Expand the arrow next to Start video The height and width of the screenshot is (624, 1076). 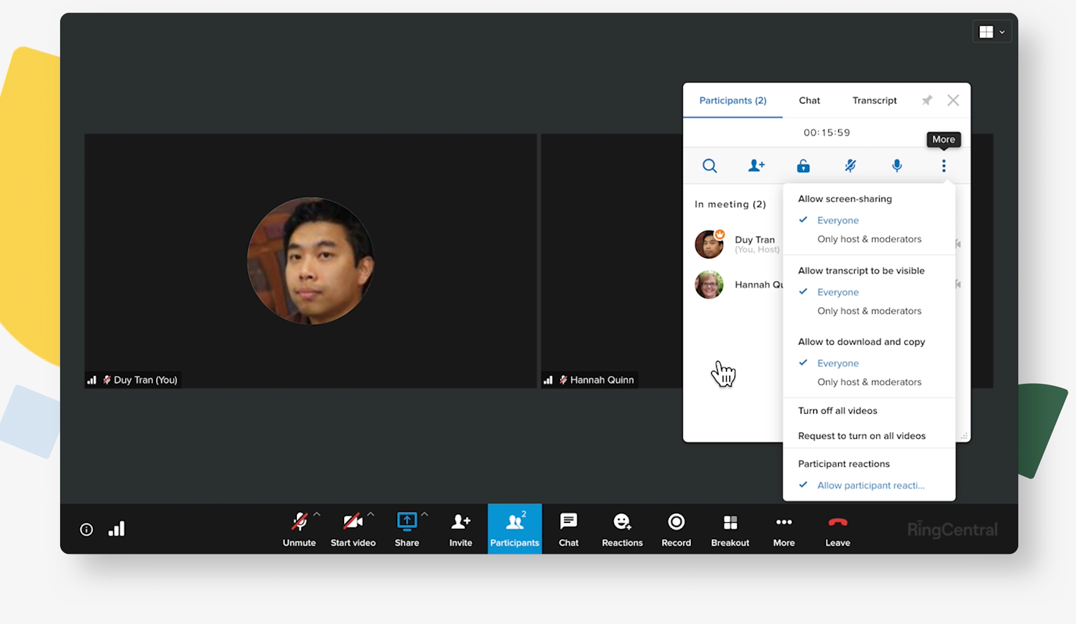371,515
